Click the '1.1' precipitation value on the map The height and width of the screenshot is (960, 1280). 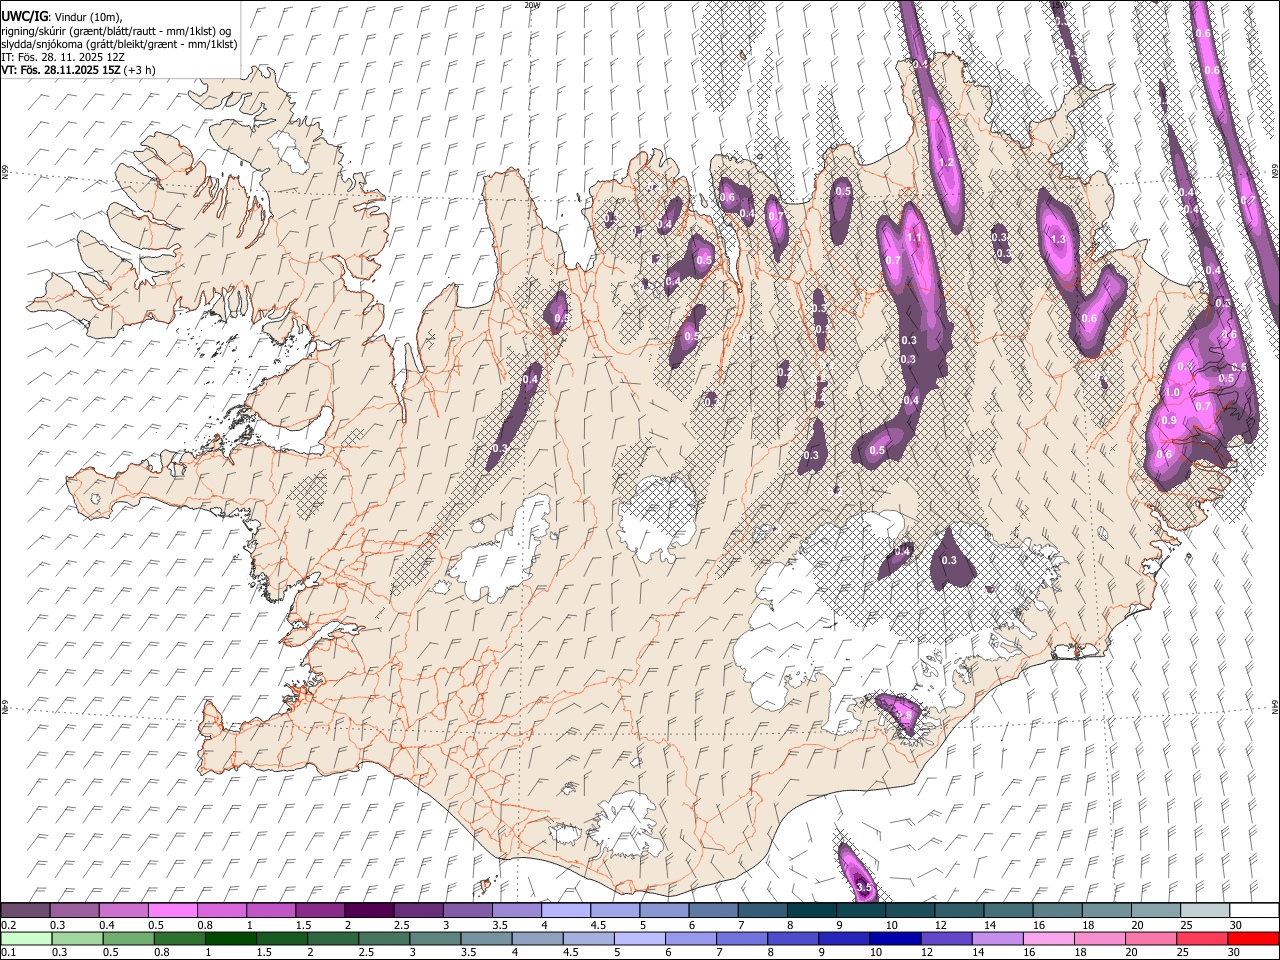(914, 238)
